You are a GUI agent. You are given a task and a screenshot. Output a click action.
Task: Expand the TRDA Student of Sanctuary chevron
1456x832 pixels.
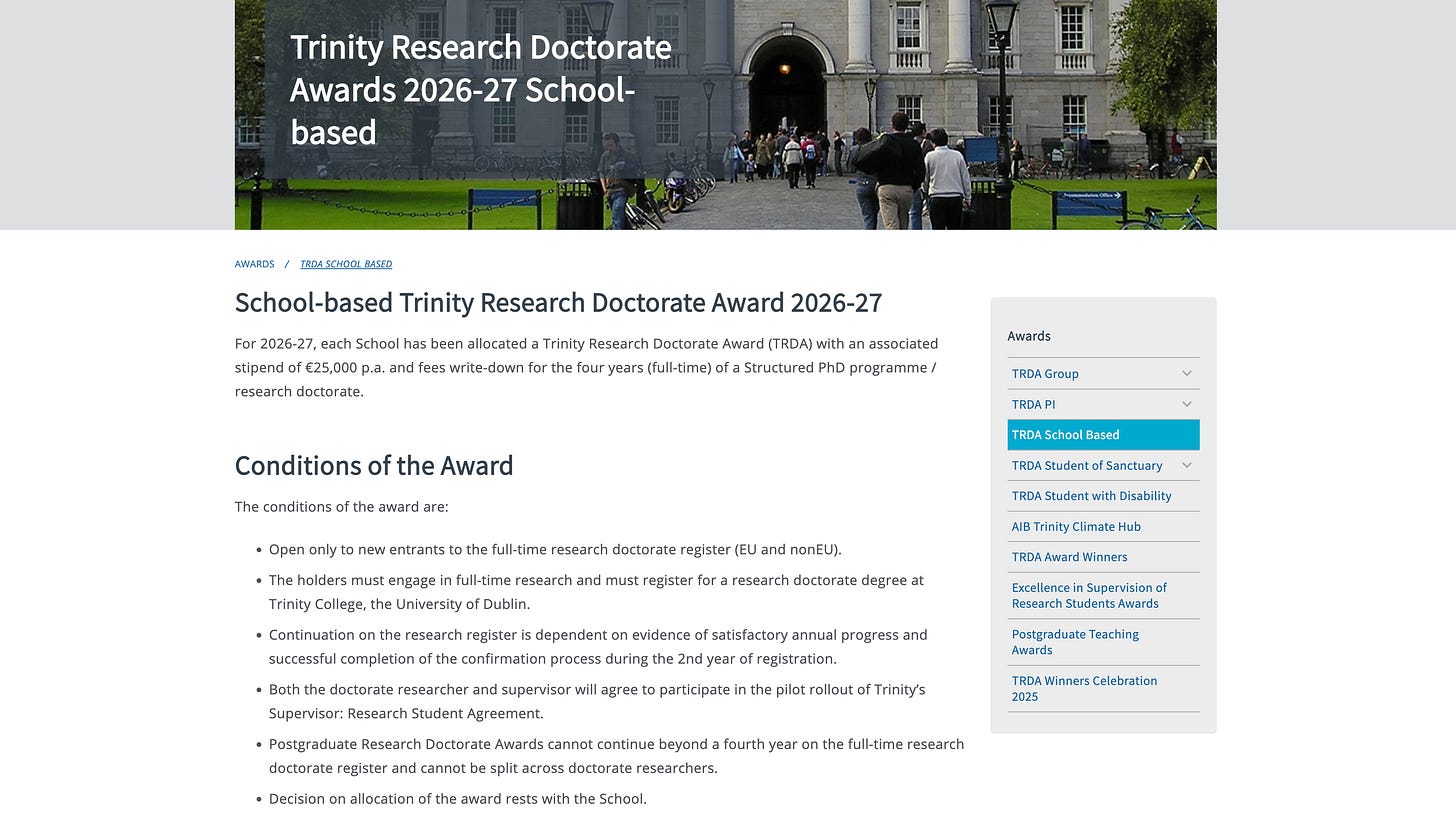(1187, 465)
